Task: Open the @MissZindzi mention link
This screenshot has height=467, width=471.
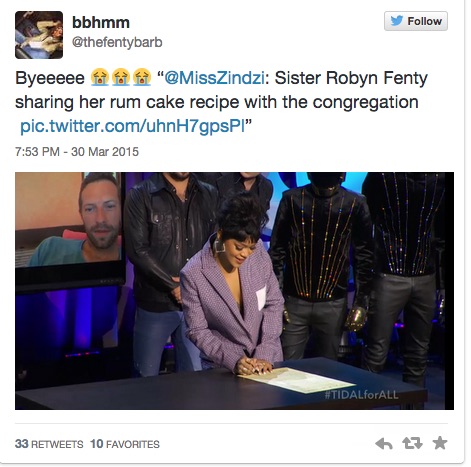Action: (214, 78)
